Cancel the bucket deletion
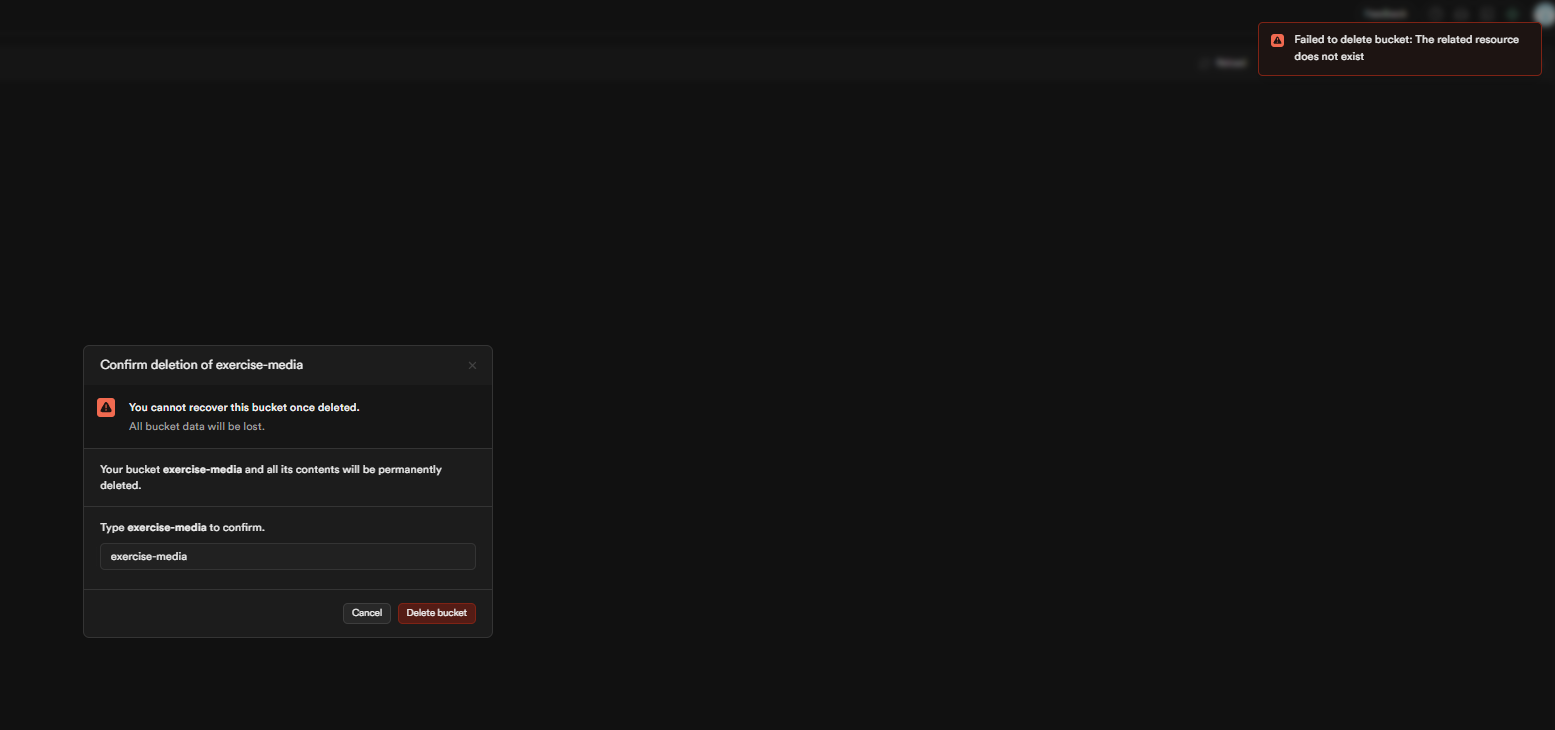Image resolution: width=1555 pixels, height=730 pixels. (367, 613)
